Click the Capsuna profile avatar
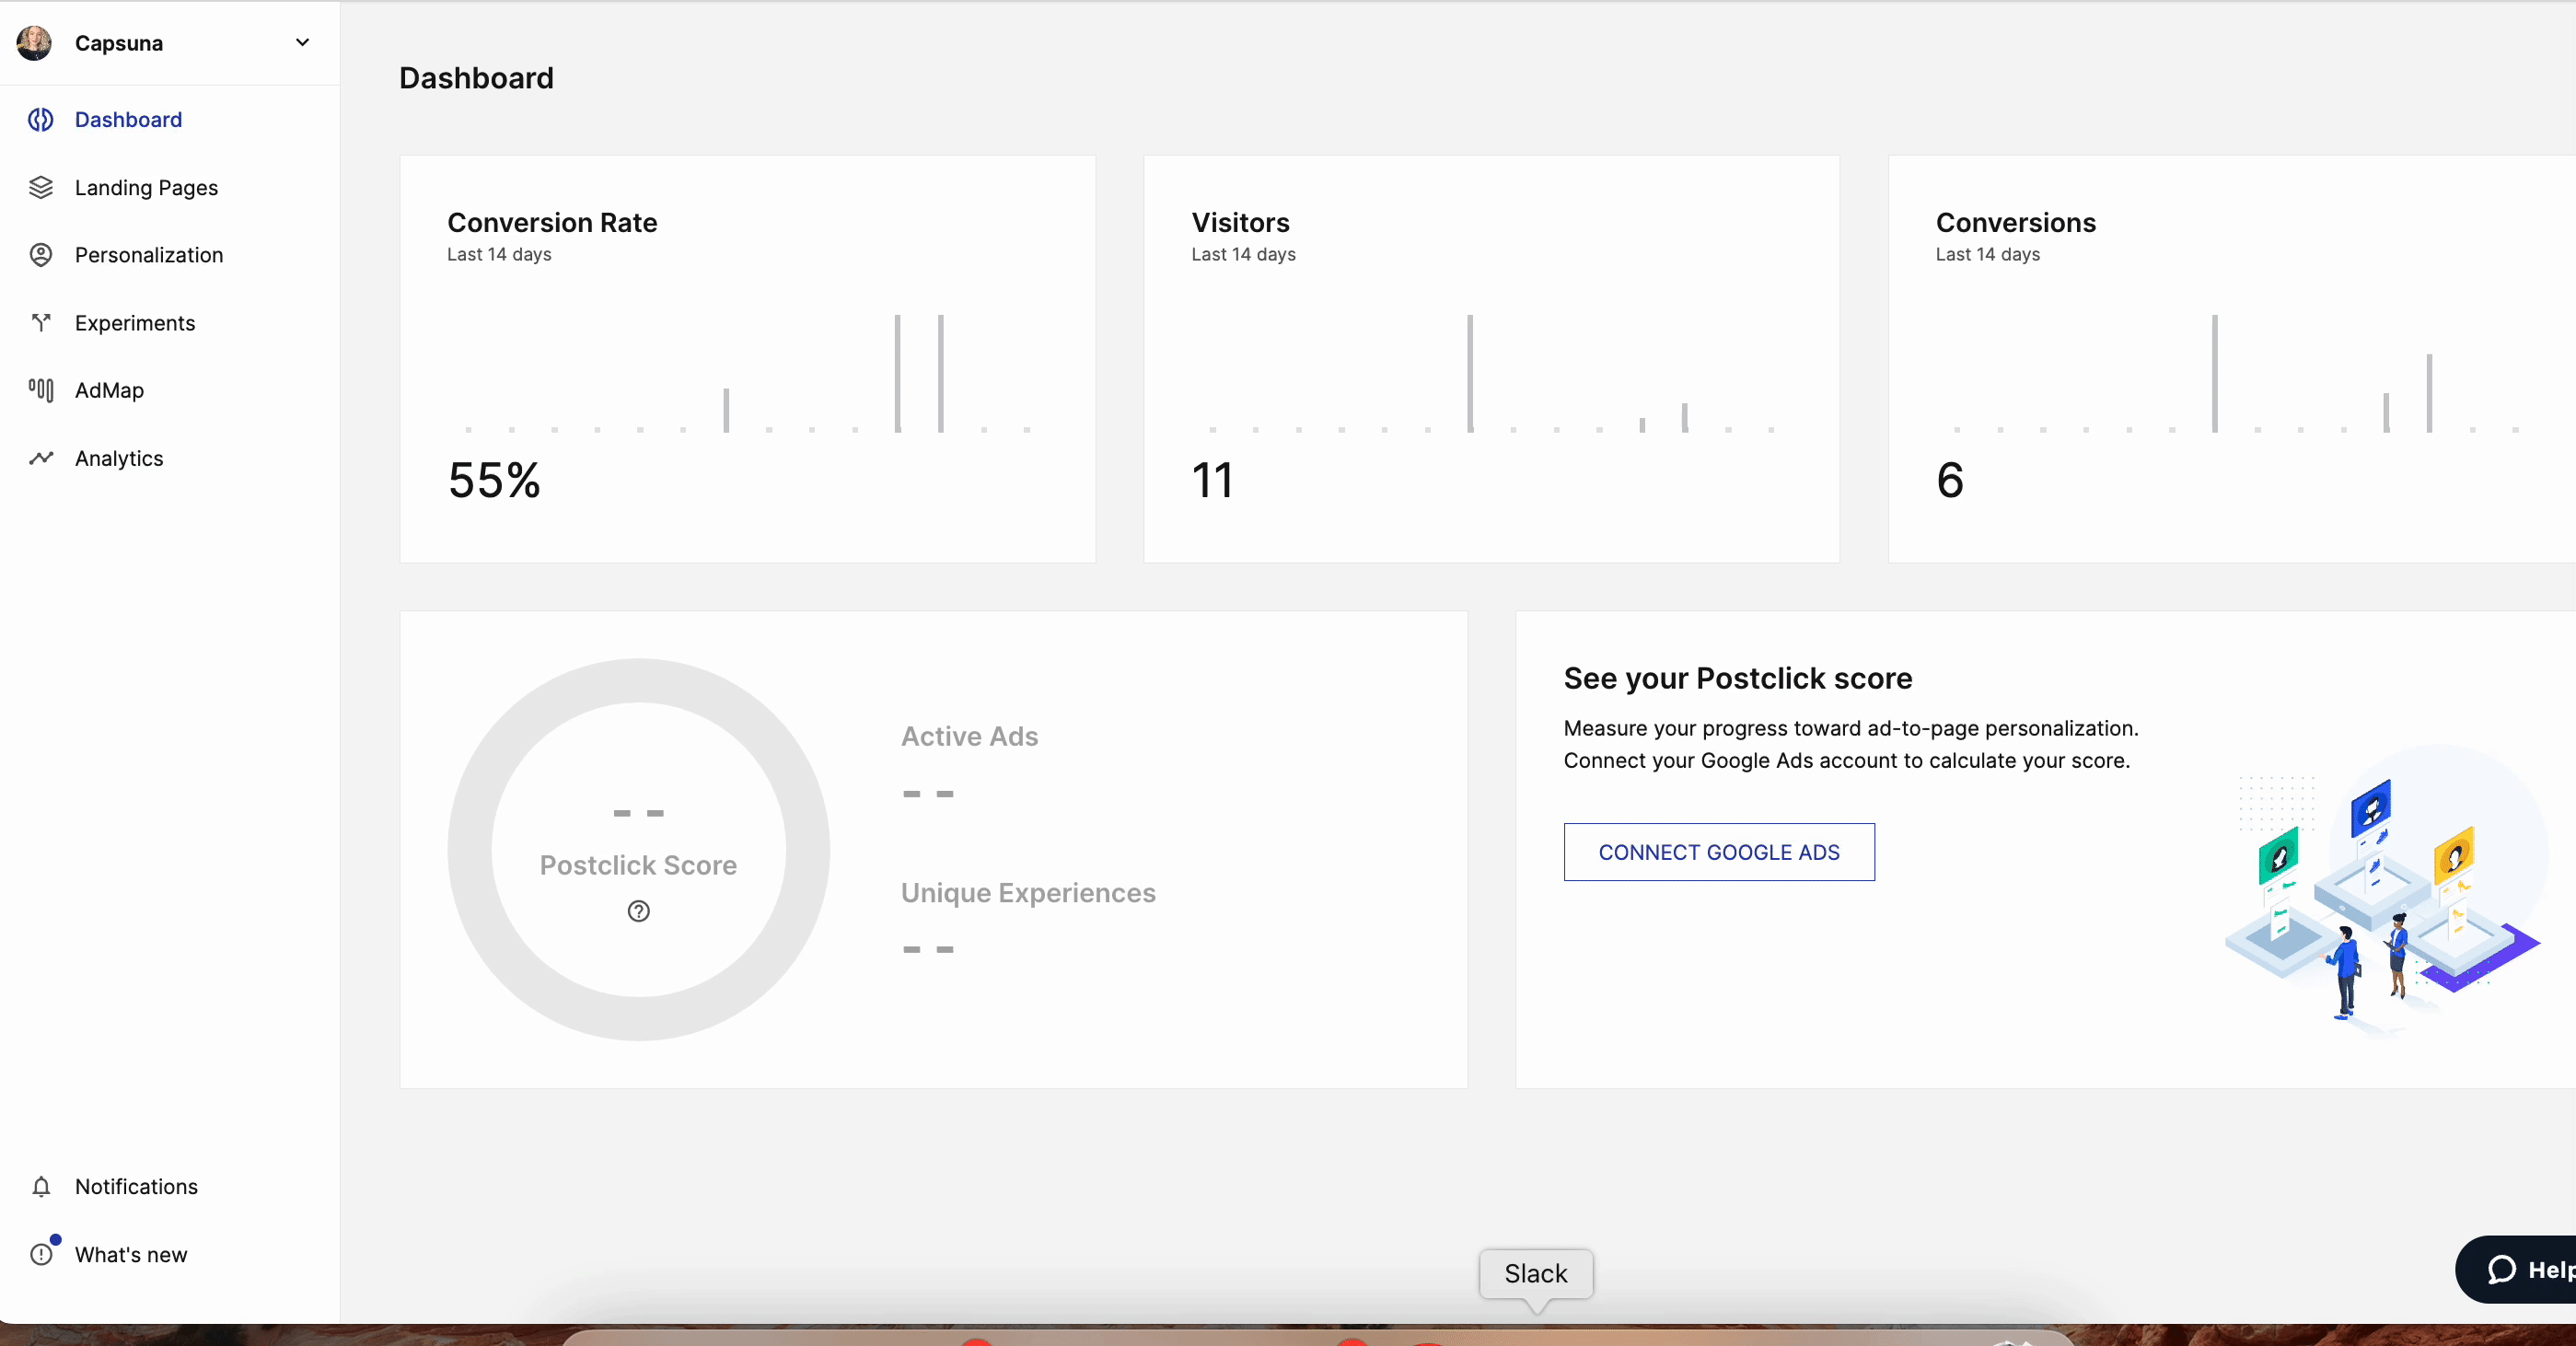This screenshot has height=1346, width=2576. click(34, 43)
